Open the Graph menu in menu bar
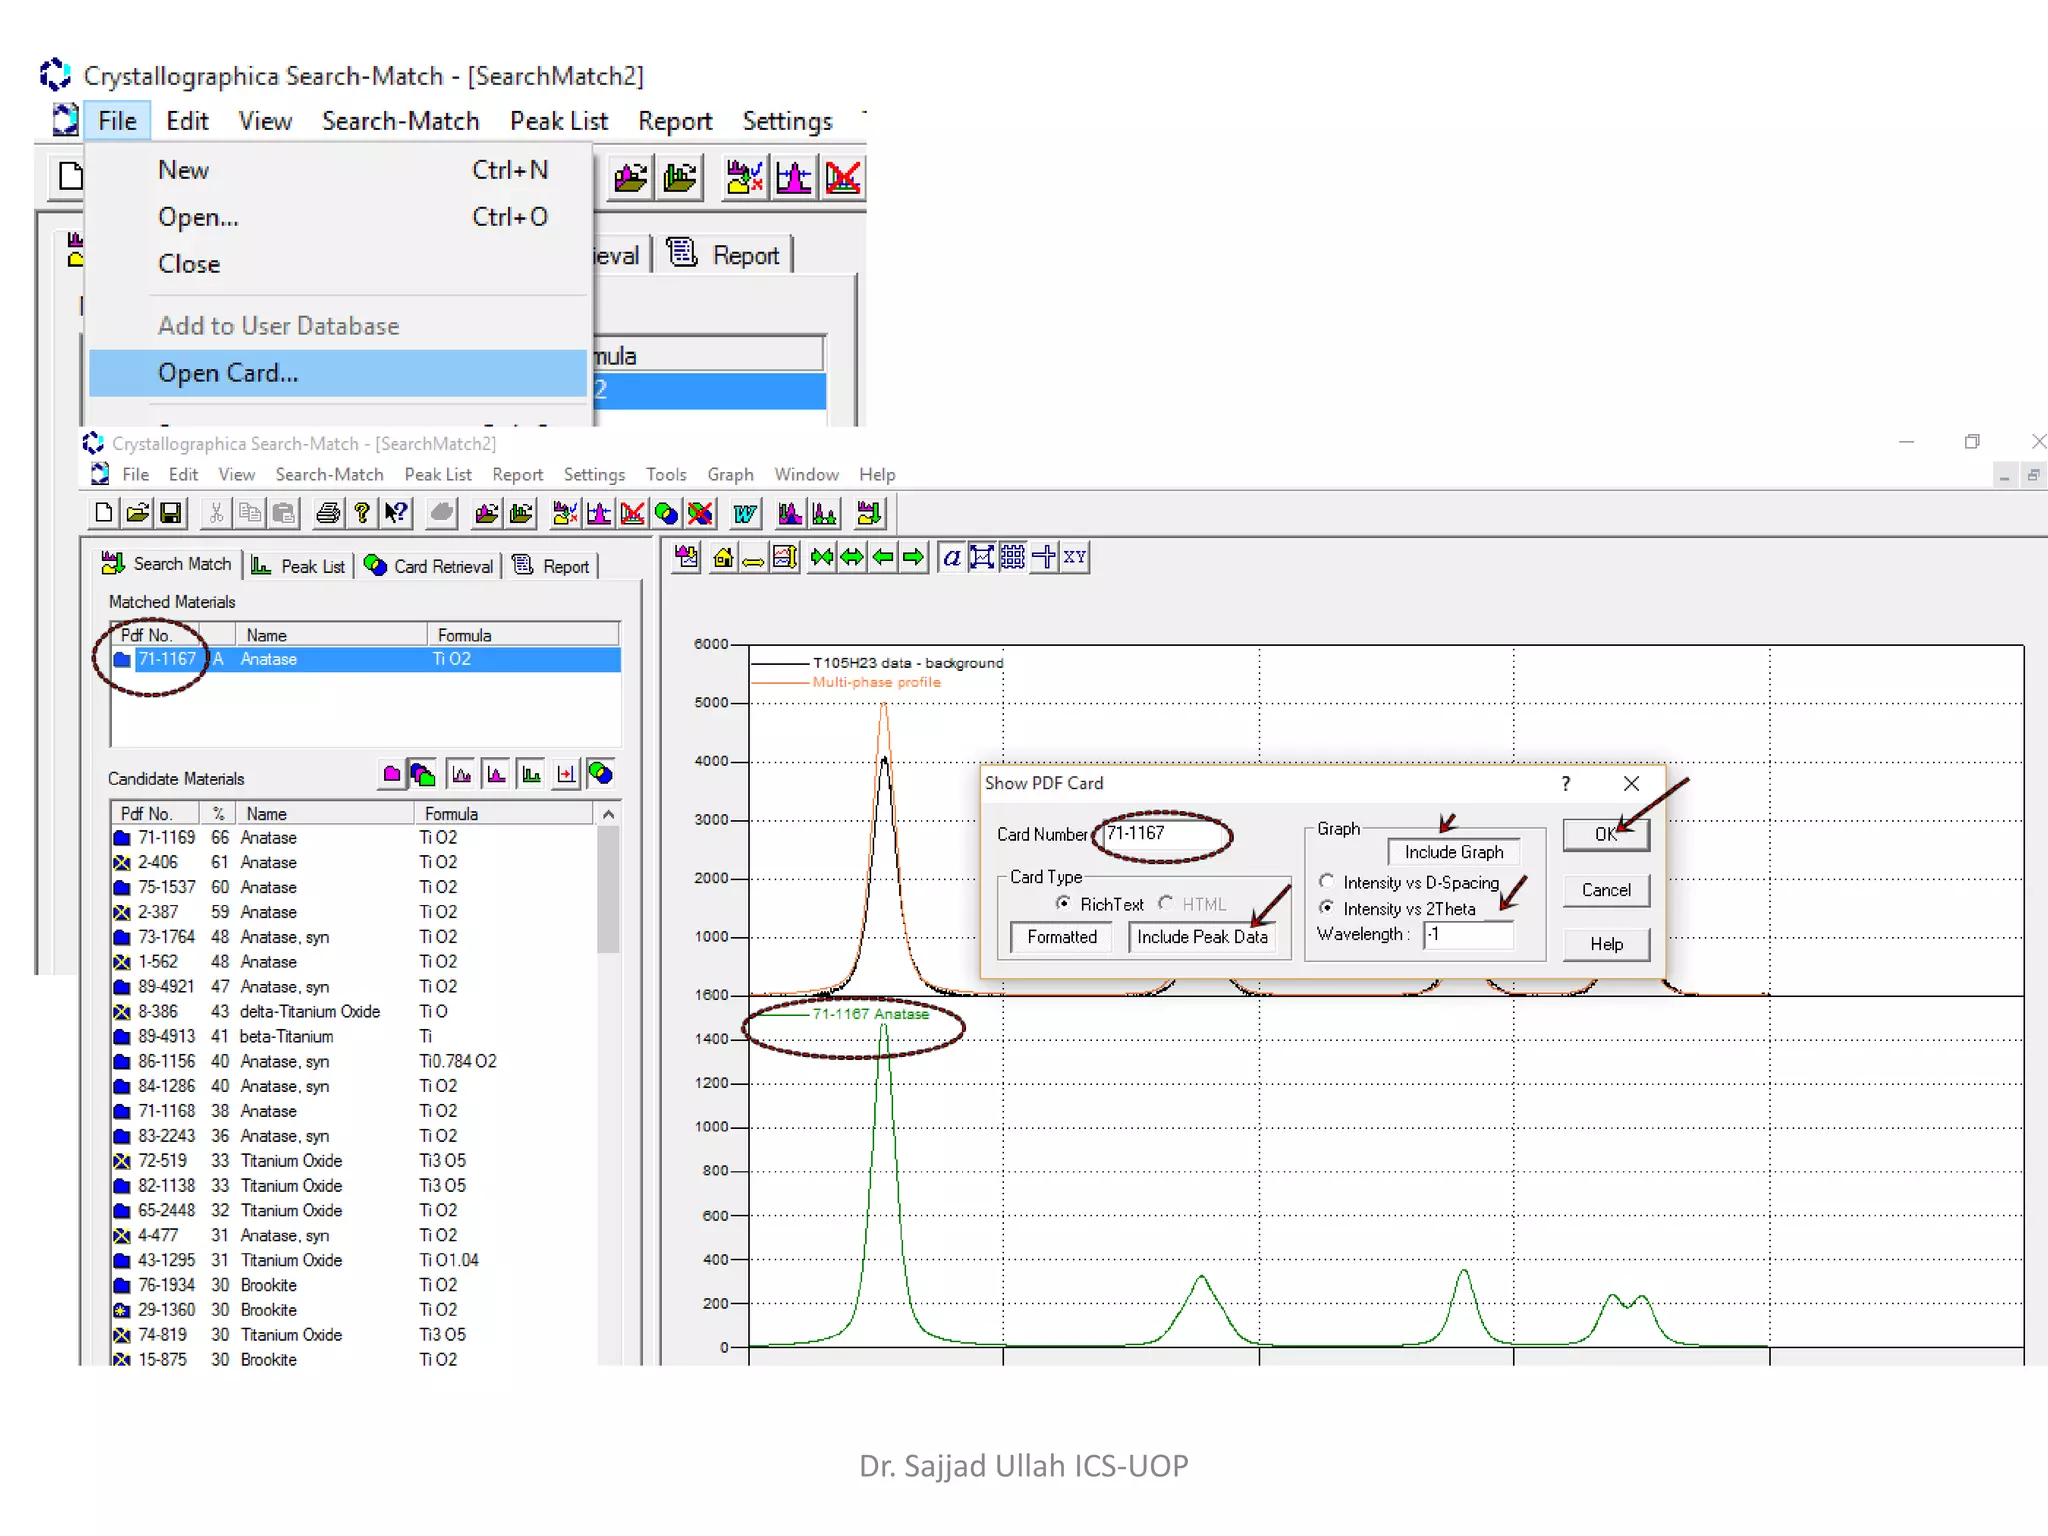 tap(730, 475)
